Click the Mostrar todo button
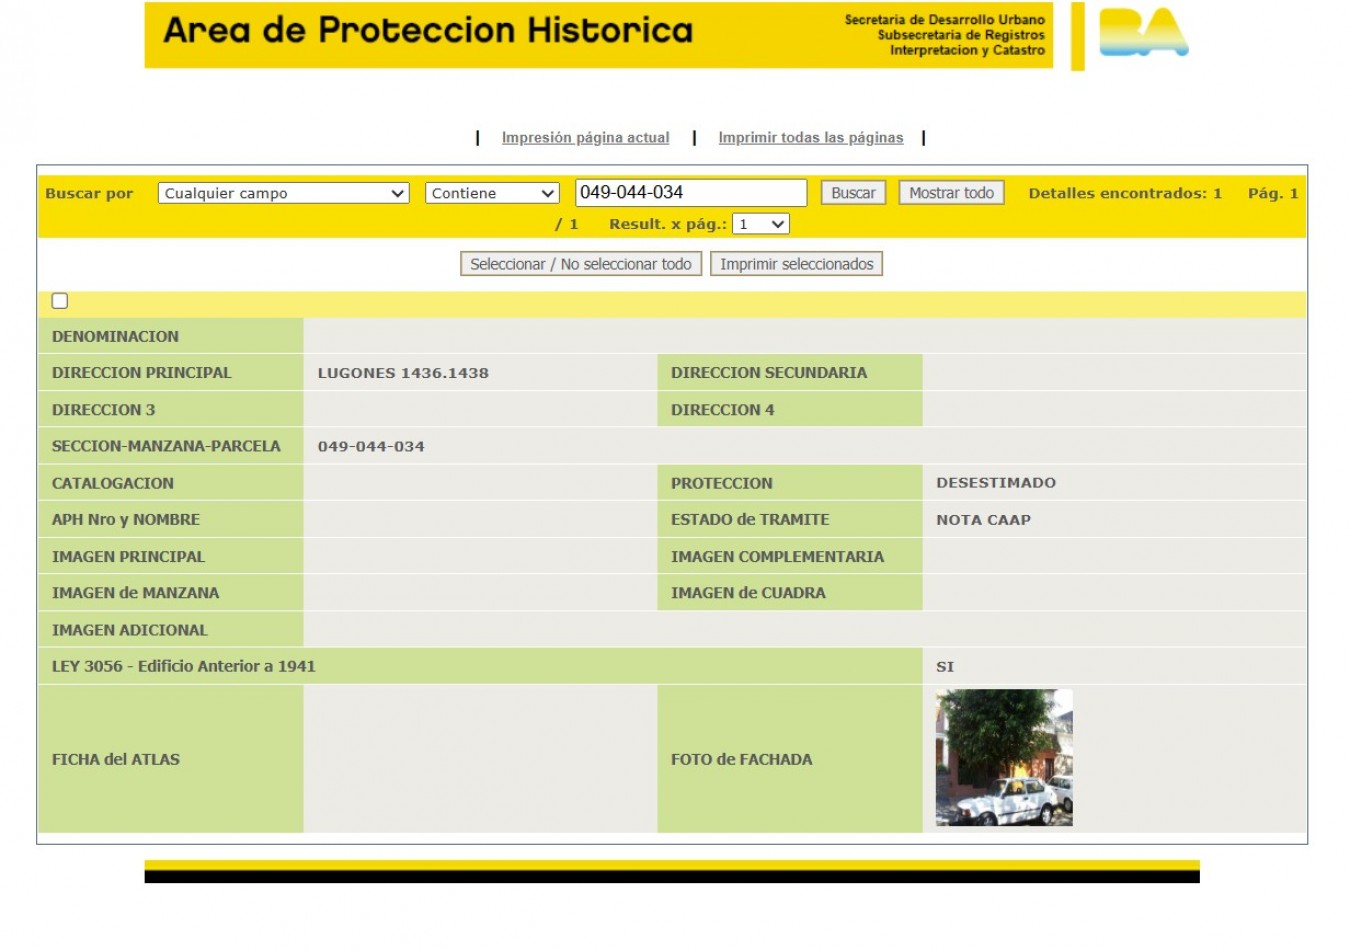Viewport: 1350px width, 950px height. pyautogui.click(x=951, y=193)
